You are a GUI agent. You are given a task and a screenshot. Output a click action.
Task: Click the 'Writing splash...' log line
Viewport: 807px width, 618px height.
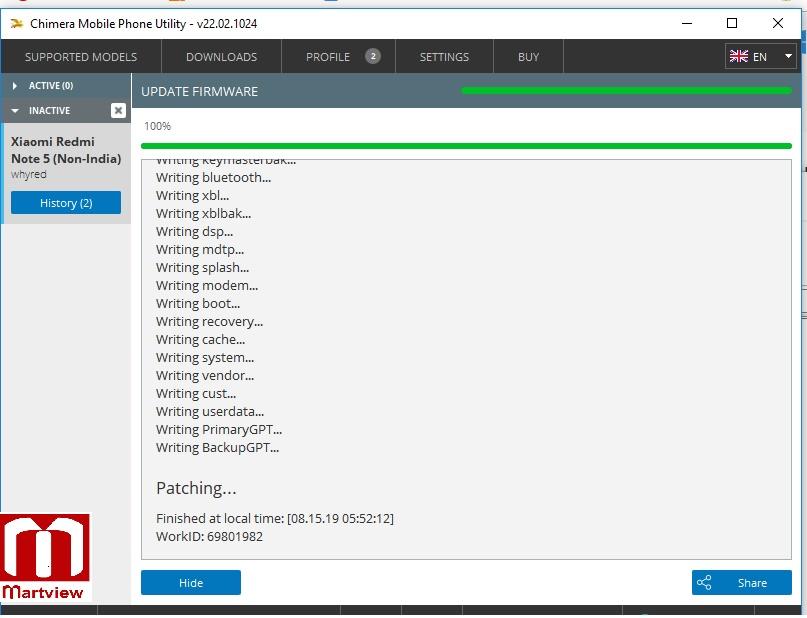(x=202, y=268)
